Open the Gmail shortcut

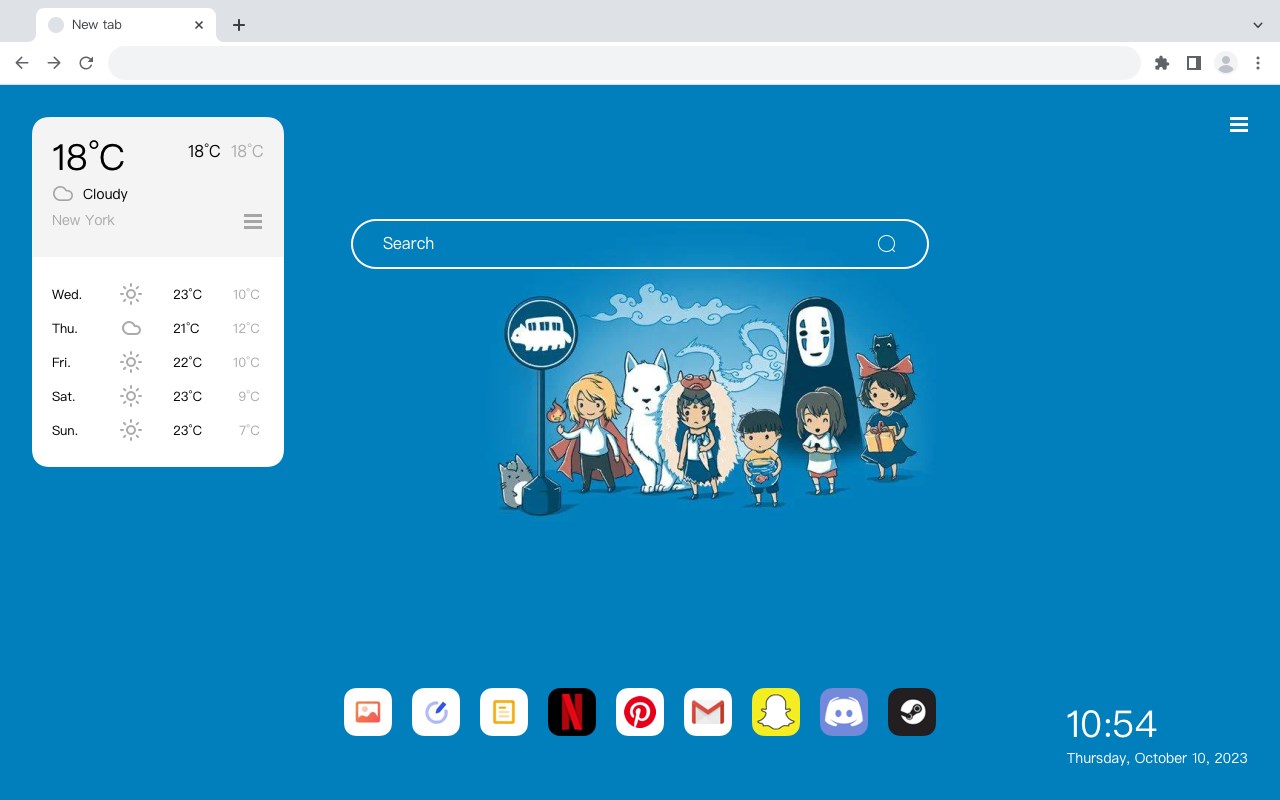[x=708, y=712]
